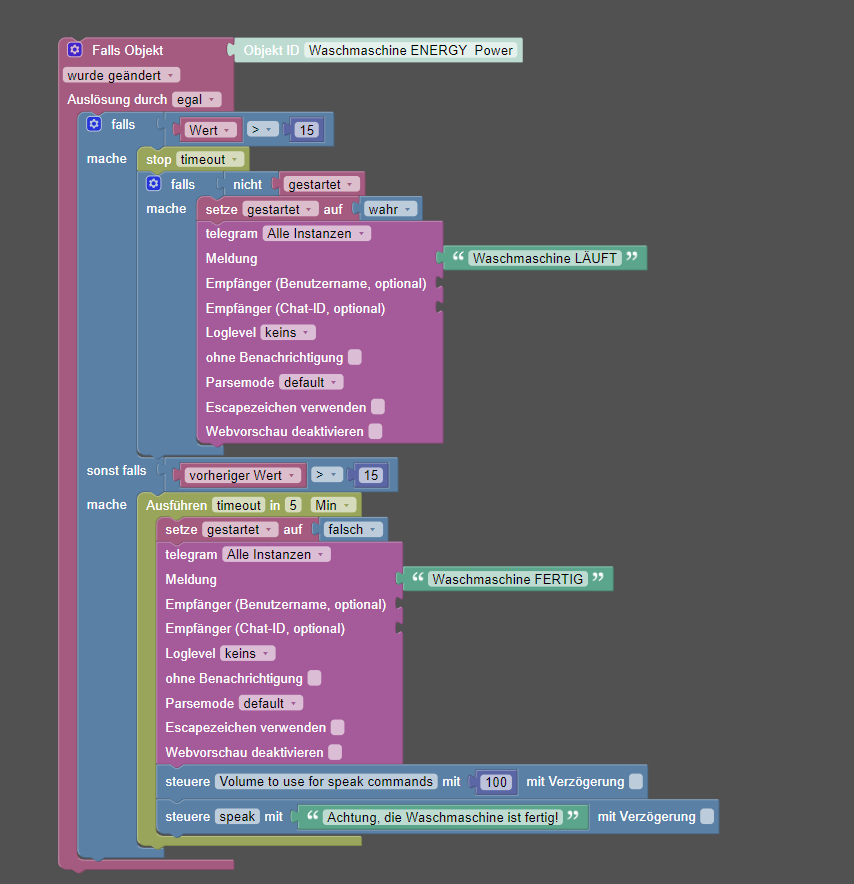
Task: Open Parsemode default dropdown in FERTIG telegram
Action: click(271, 703)
